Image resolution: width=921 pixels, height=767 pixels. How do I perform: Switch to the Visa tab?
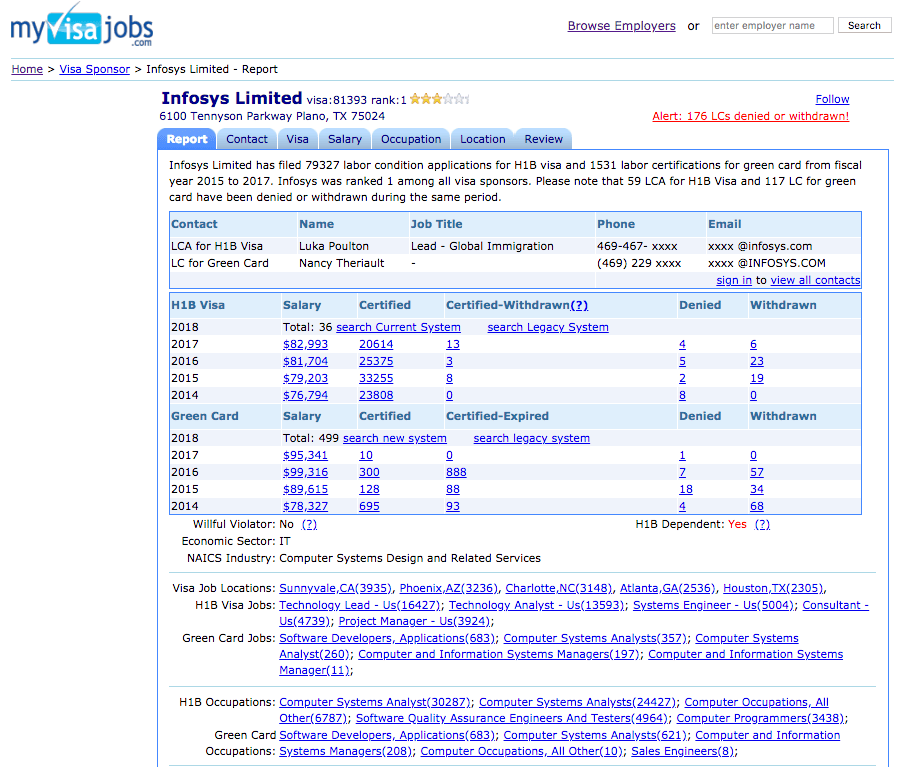[297, 139]
